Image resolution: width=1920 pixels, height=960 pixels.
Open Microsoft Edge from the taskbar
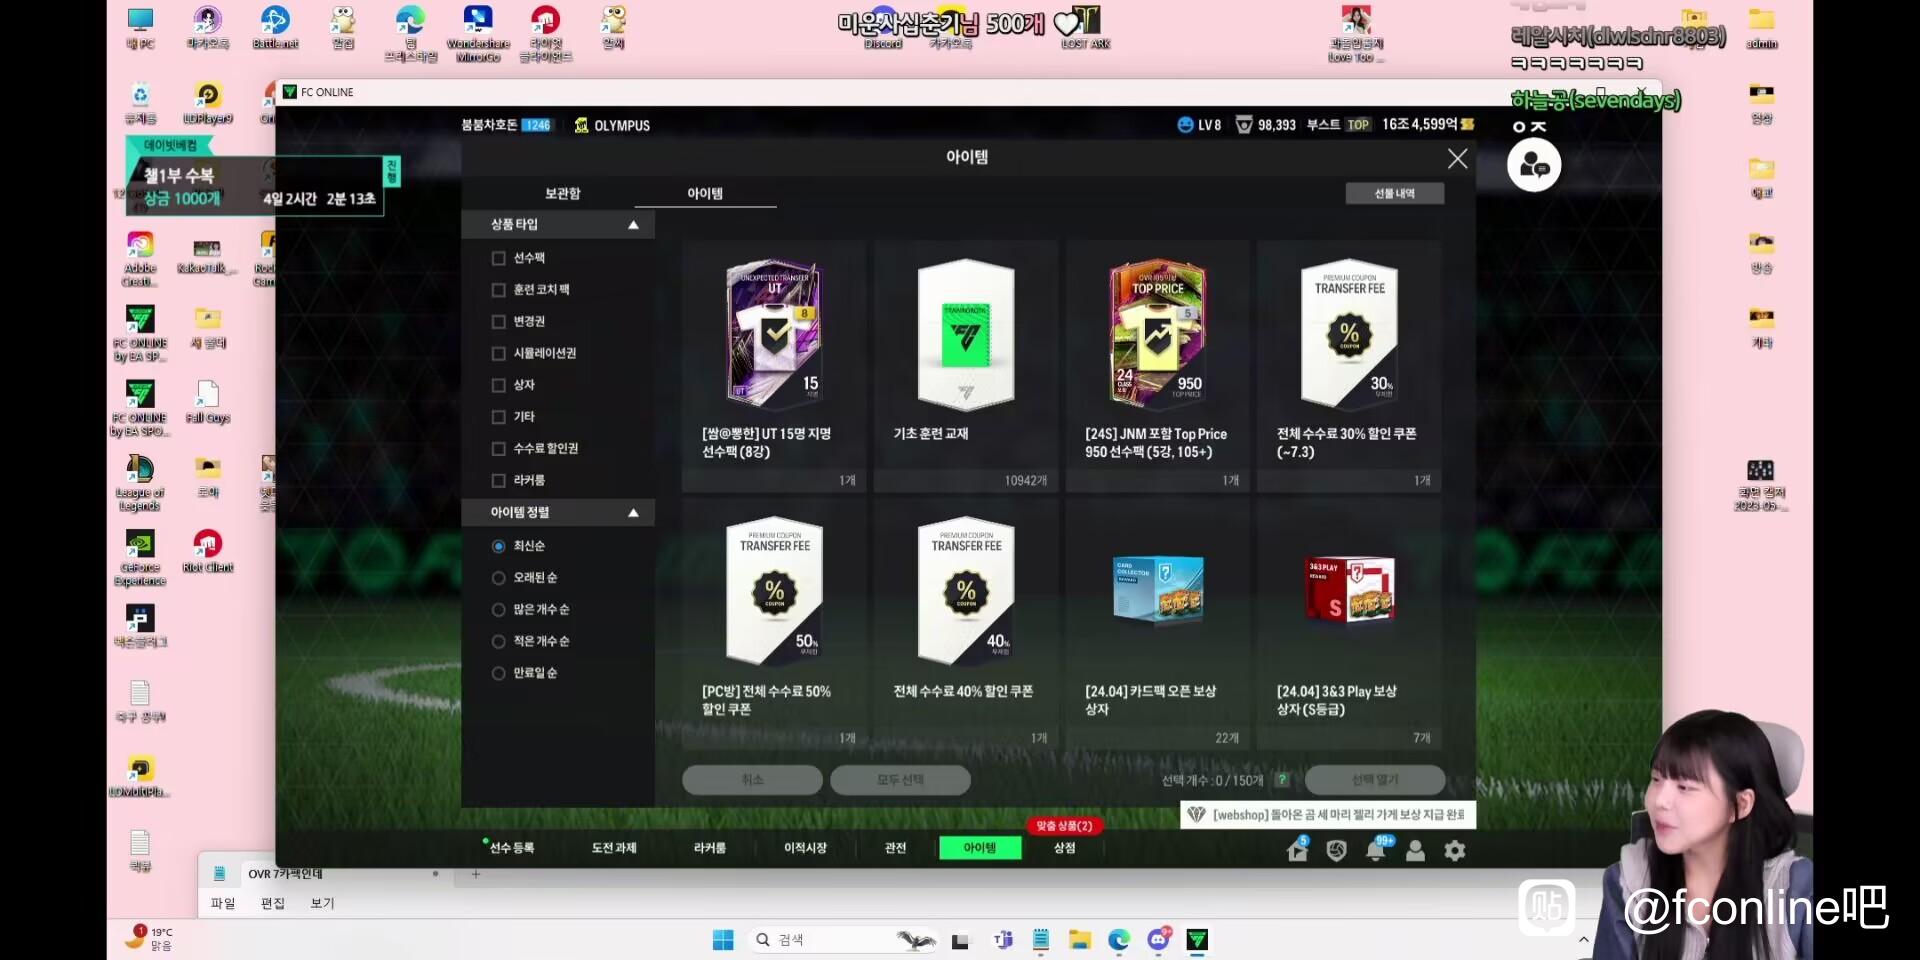tap(1119, 940)
